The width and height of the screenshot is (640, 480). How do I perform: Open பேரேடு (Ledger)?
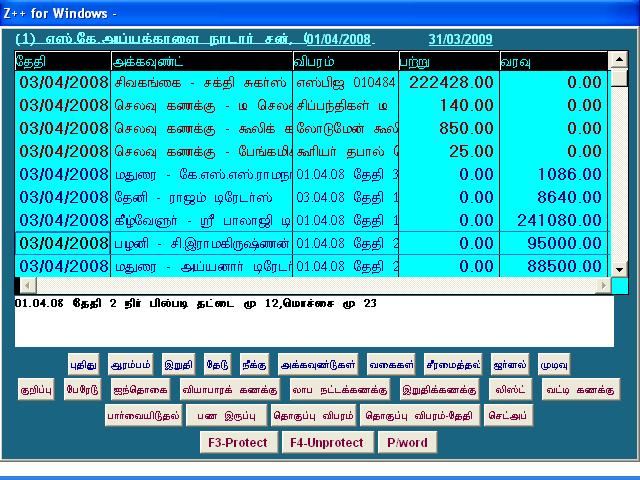point(82,389)
